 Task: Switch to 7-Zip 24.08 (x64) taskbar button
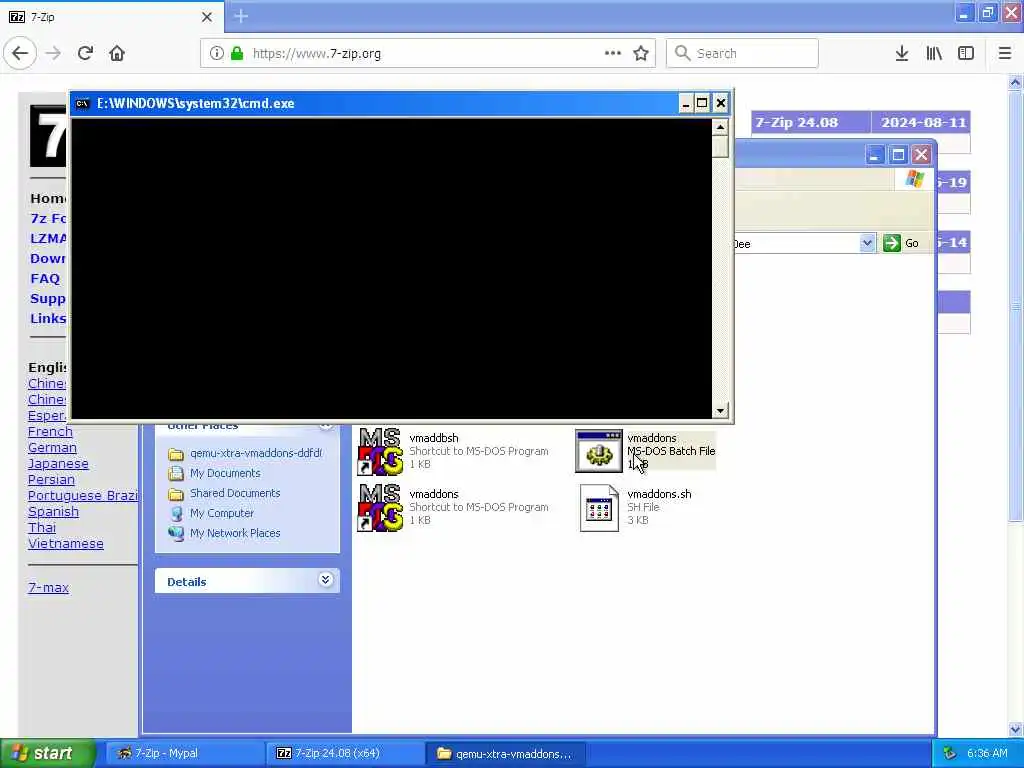pos(345,754)
